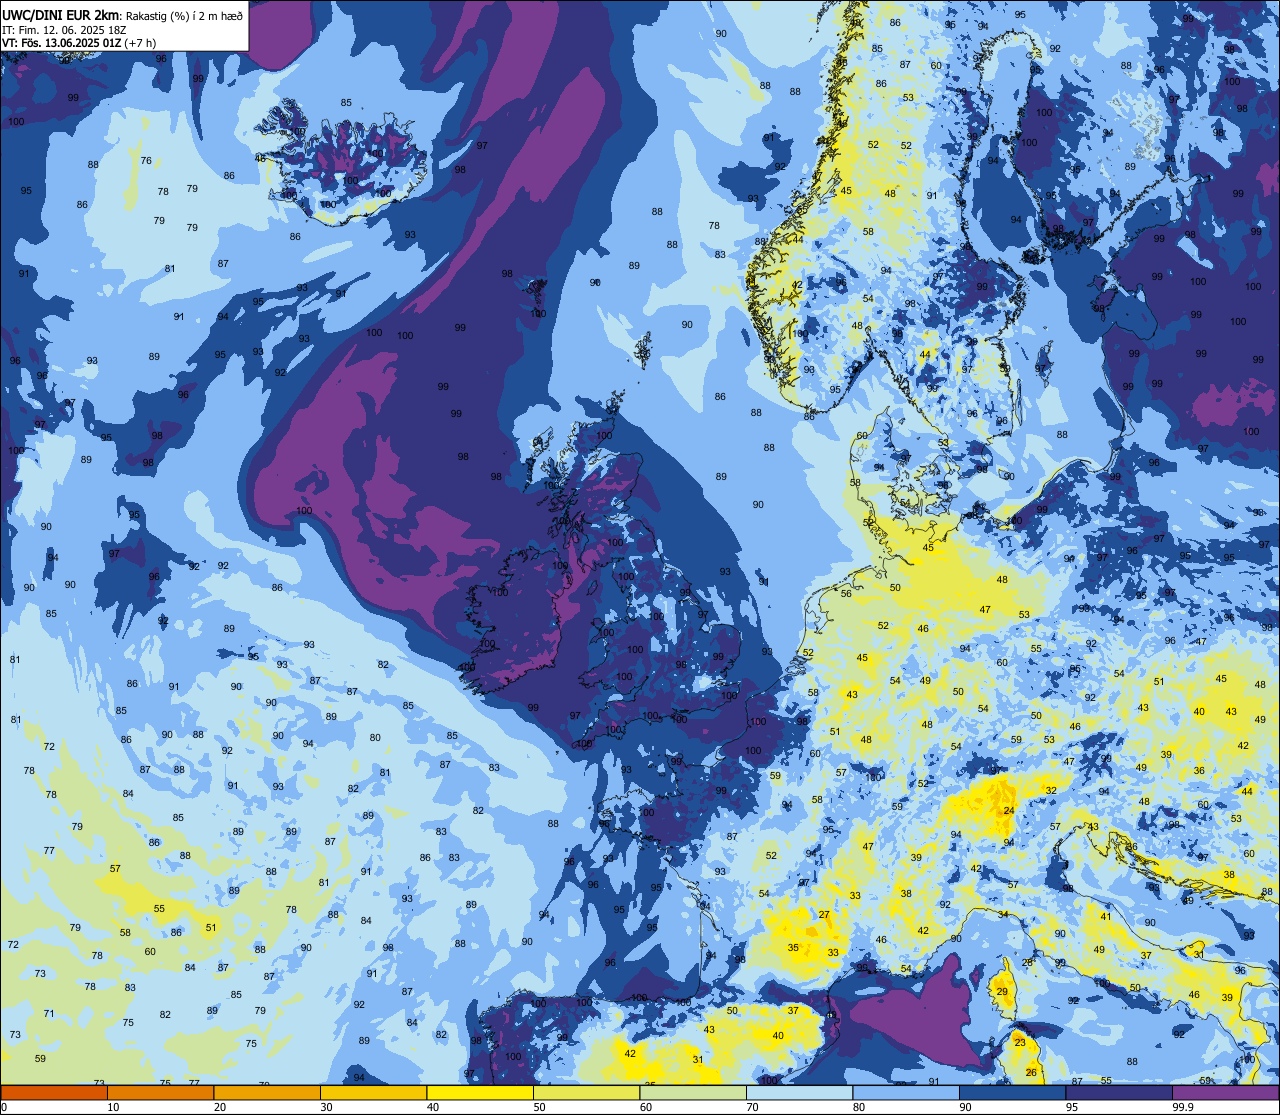The image size is (1280, 1115).
Task: Click the "50" legend scale label
Action: click(x=539, y=1107)
